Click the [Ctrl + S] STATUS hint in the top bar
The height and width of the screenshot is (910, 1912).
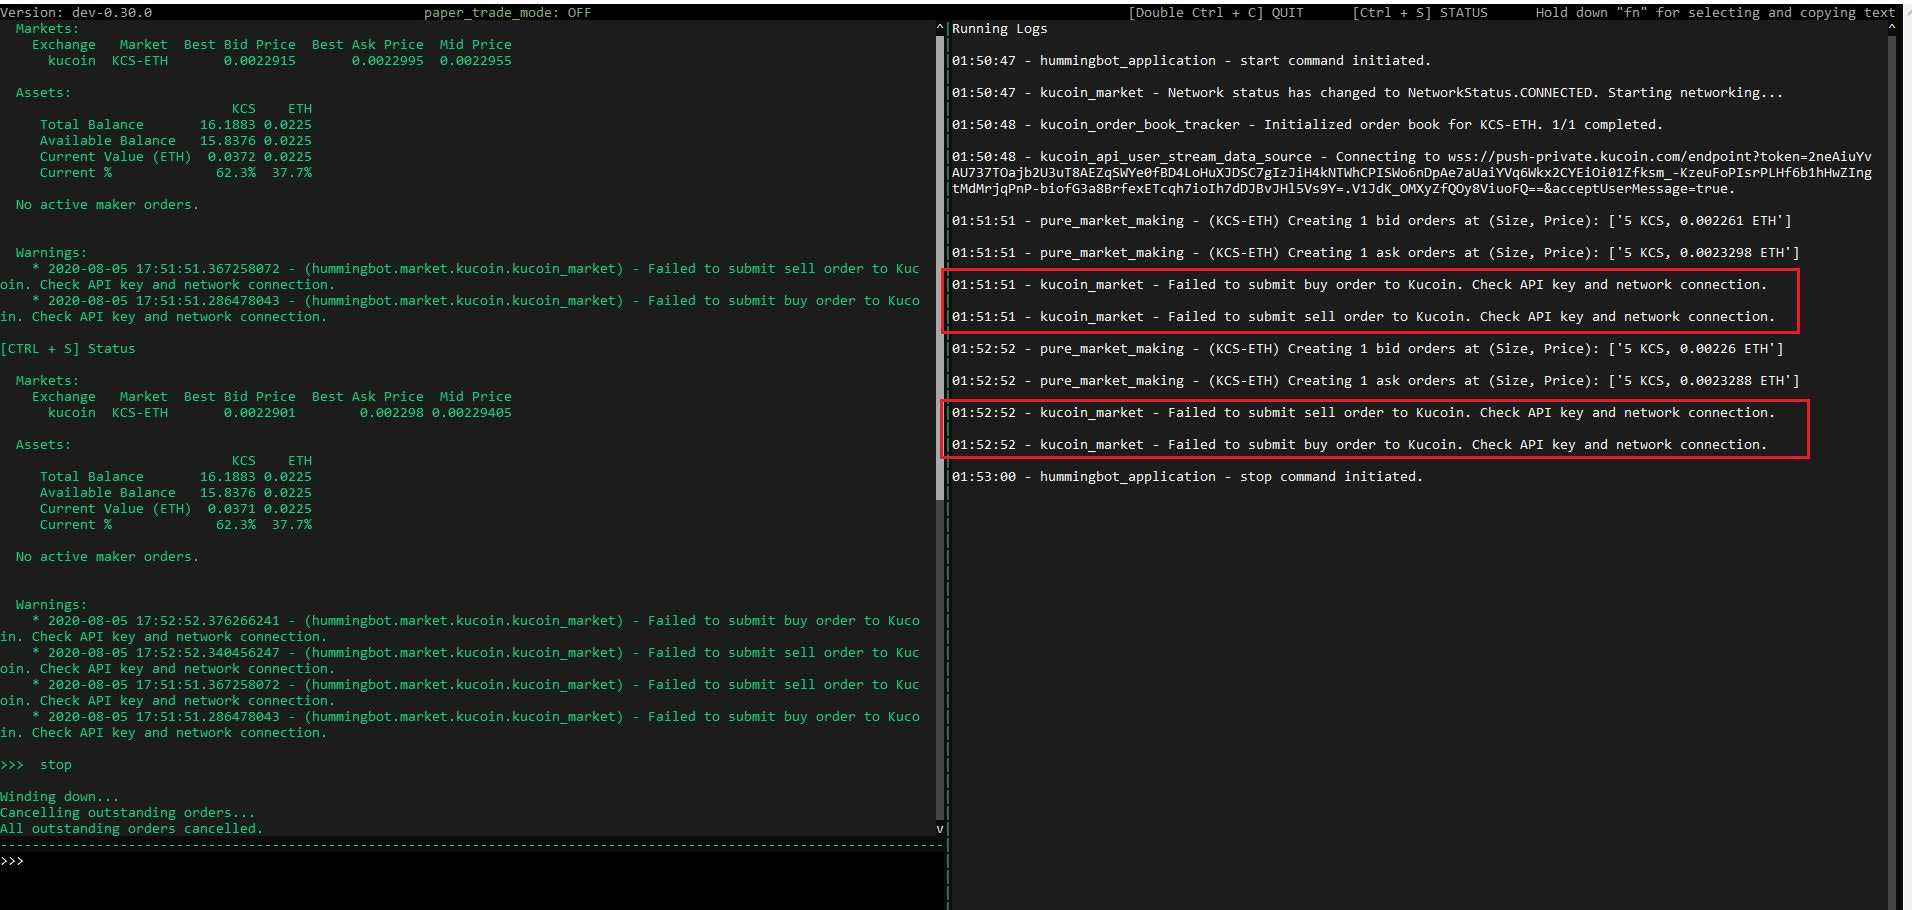1419,13
